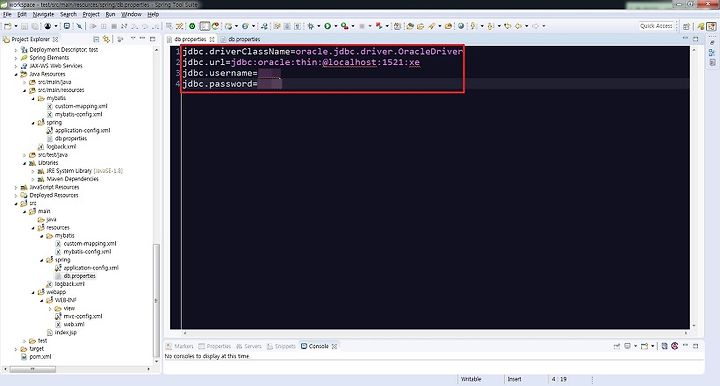Open the File menu
This screenshot has width=720, height=386.
[x=7, y=14]
